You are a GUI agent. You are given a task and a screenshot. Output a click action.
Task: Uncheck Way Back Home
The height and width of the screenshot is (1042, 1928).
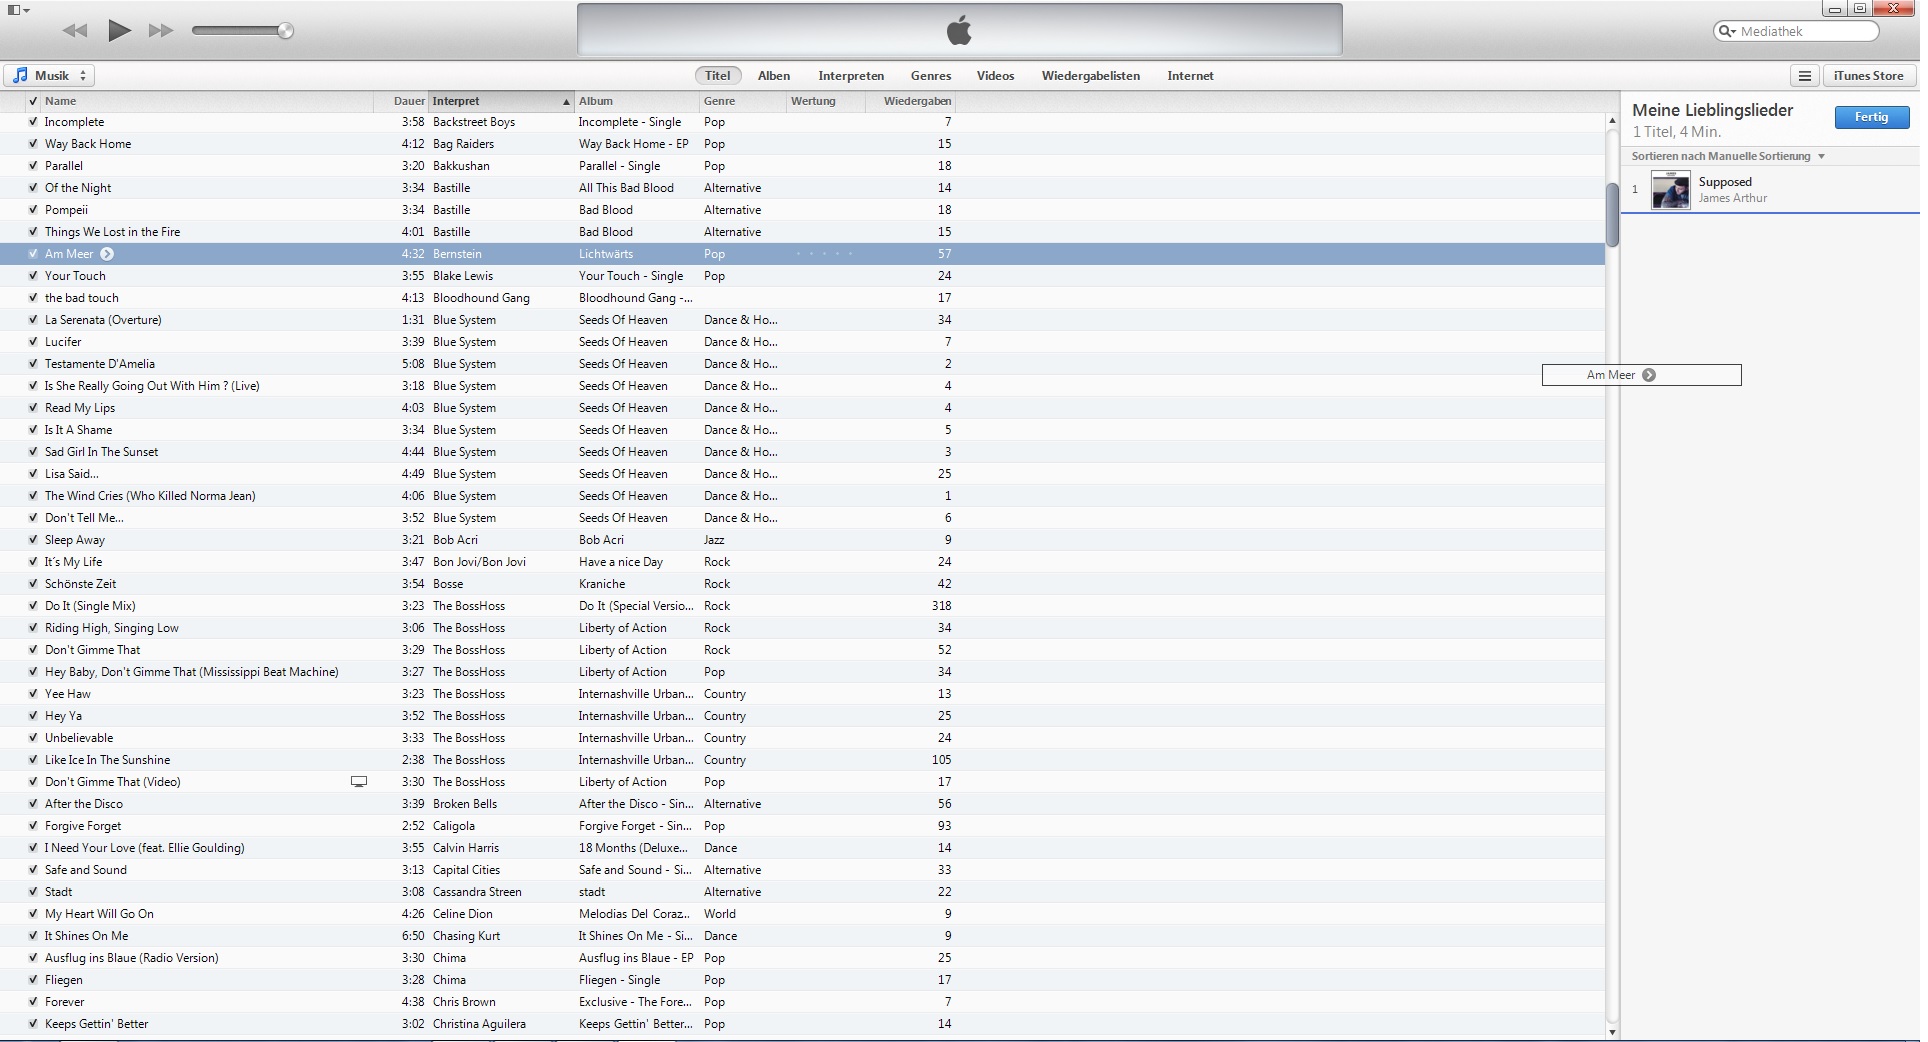tap(33, 144)
